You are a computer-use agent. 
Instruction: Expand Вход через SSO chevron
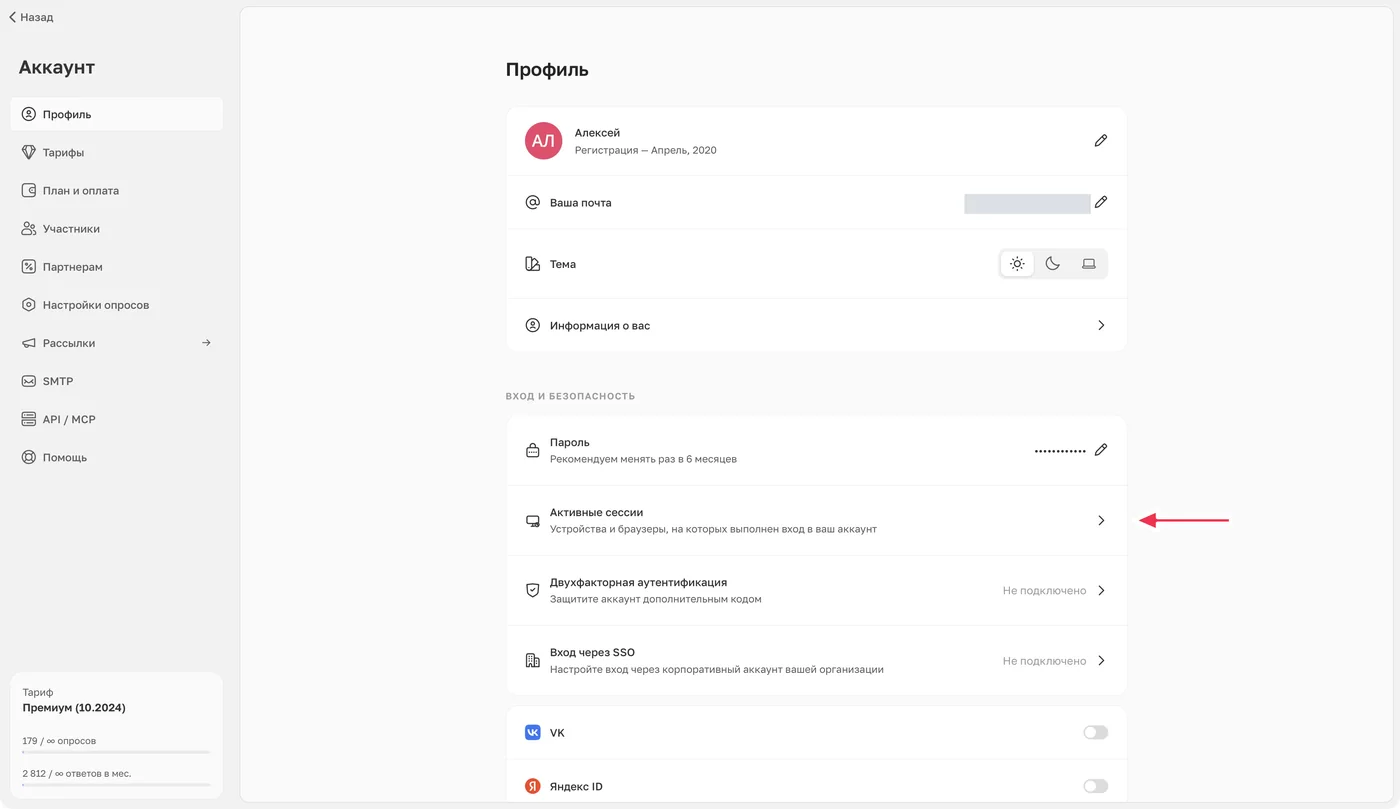(x=1101, y=661)
